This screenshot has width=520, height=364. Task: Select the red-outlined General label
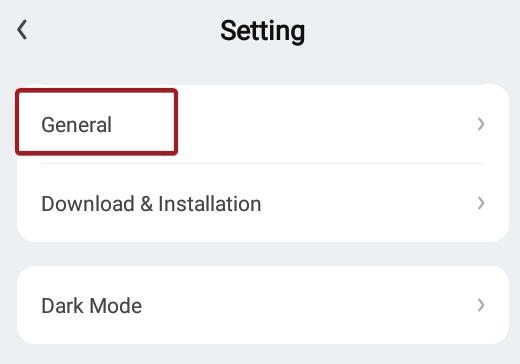pyautogui.click(x=76, y=125)
